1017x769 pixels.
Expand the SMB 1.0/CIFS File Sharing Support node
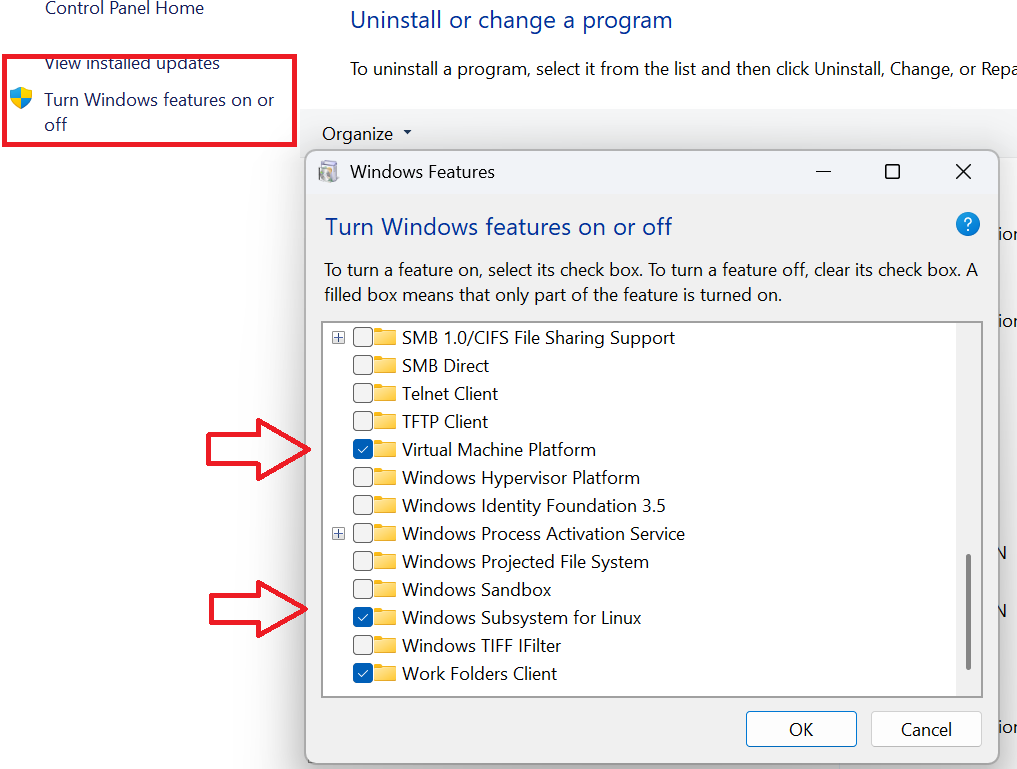click(x=339, y=338)
